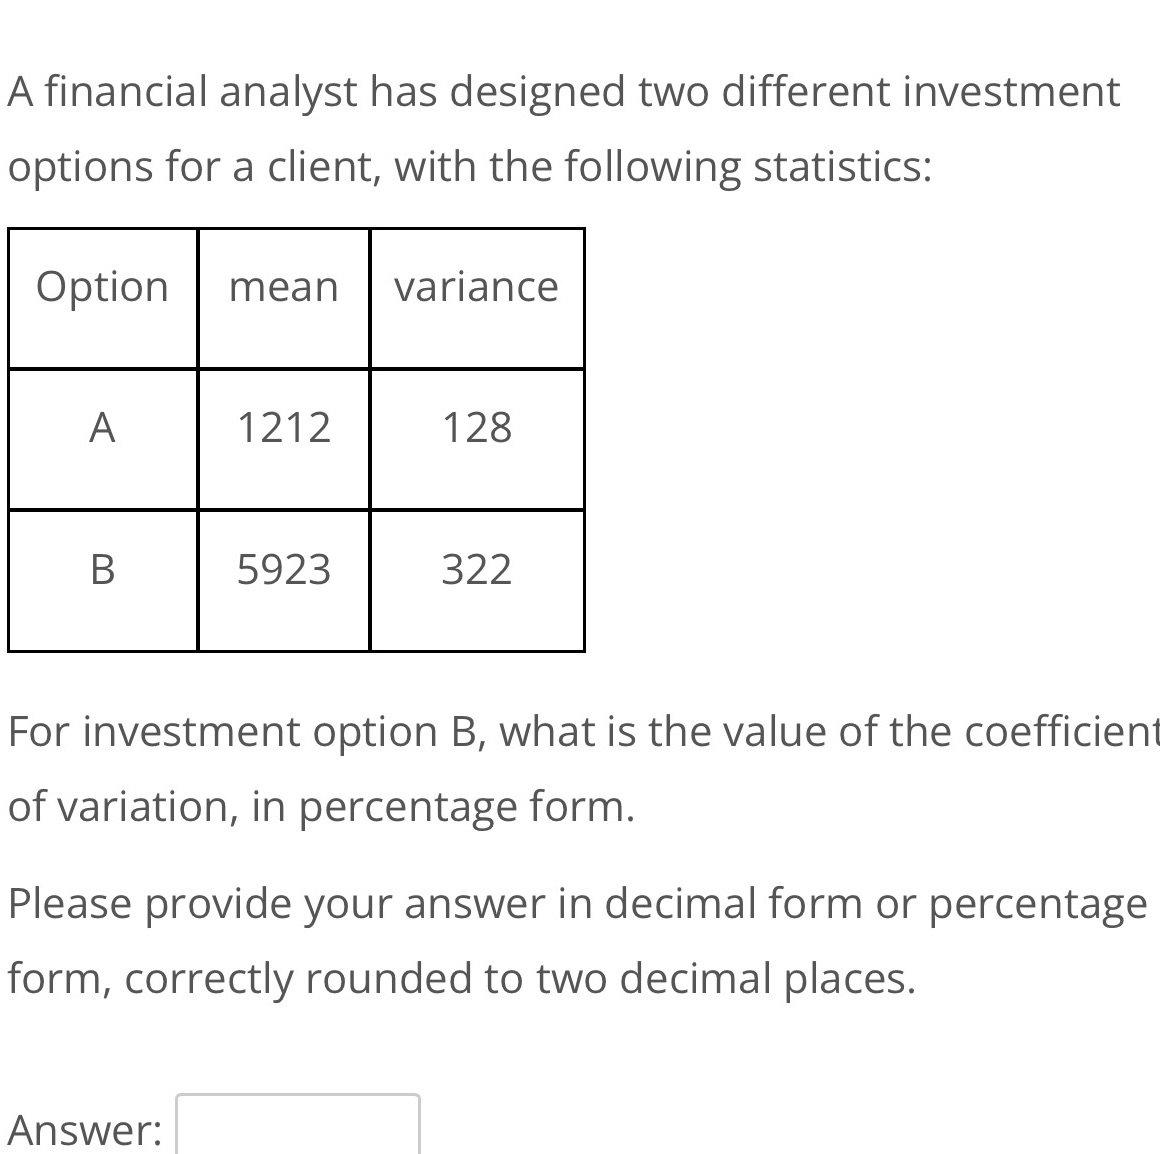Click the Option A row label cell
The image size is (1160, 1154).
coord(103,439)
